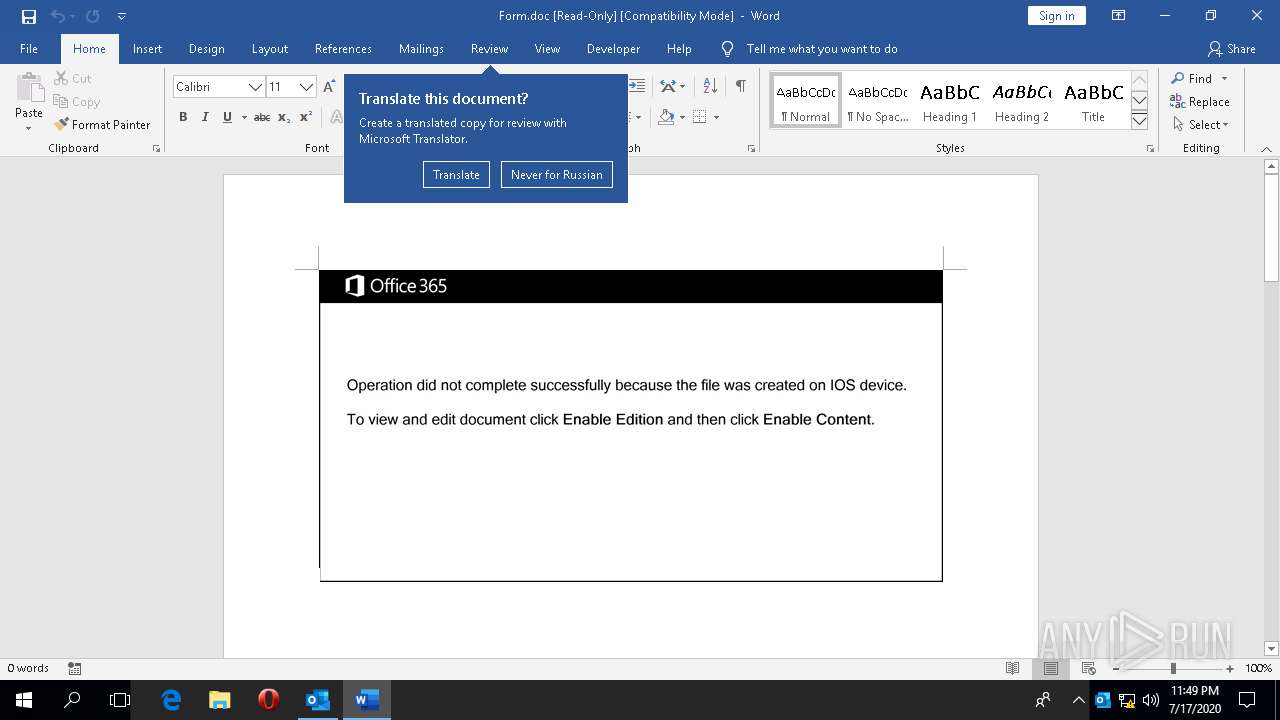Switch to the References tab

point(343,49)
